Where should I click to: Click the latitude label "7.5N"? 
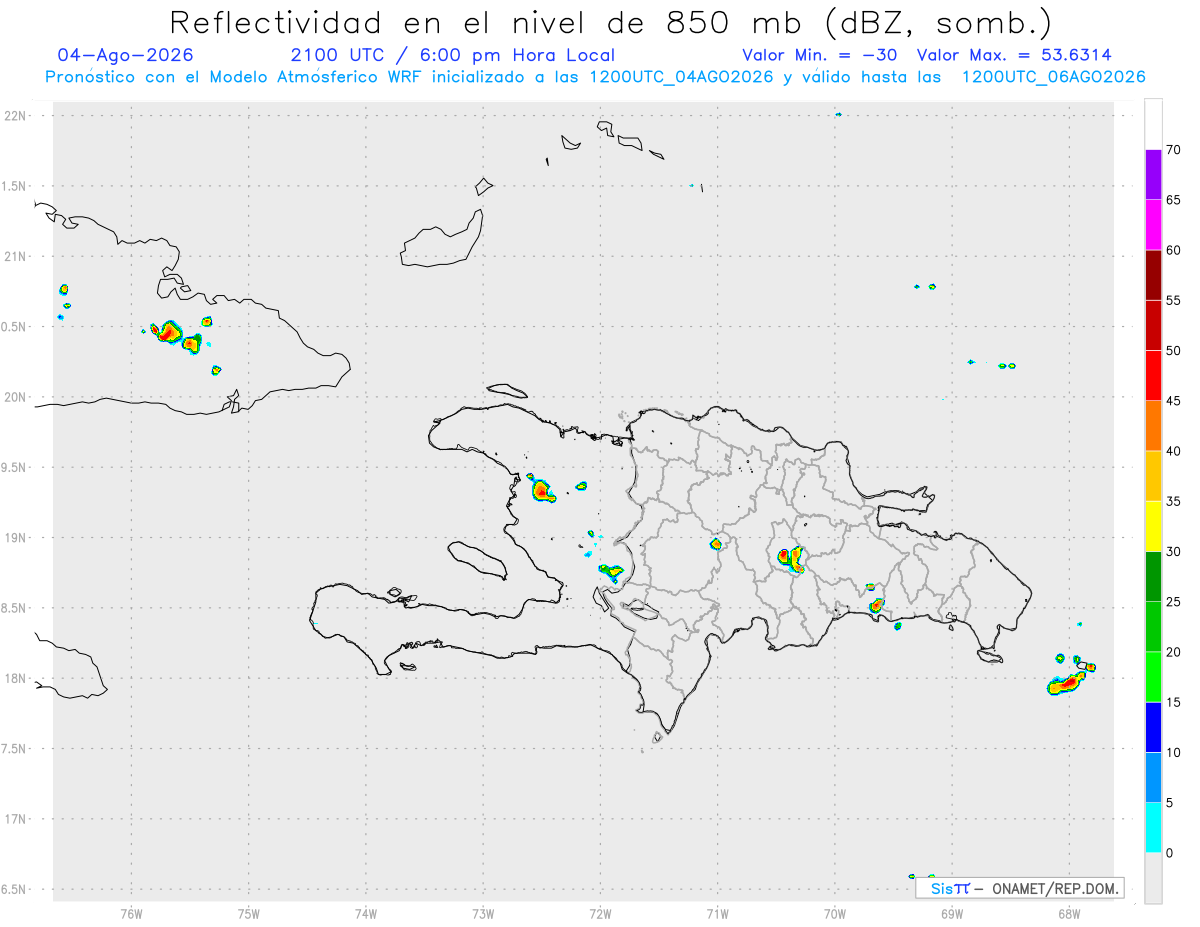(x=13, y=749)
